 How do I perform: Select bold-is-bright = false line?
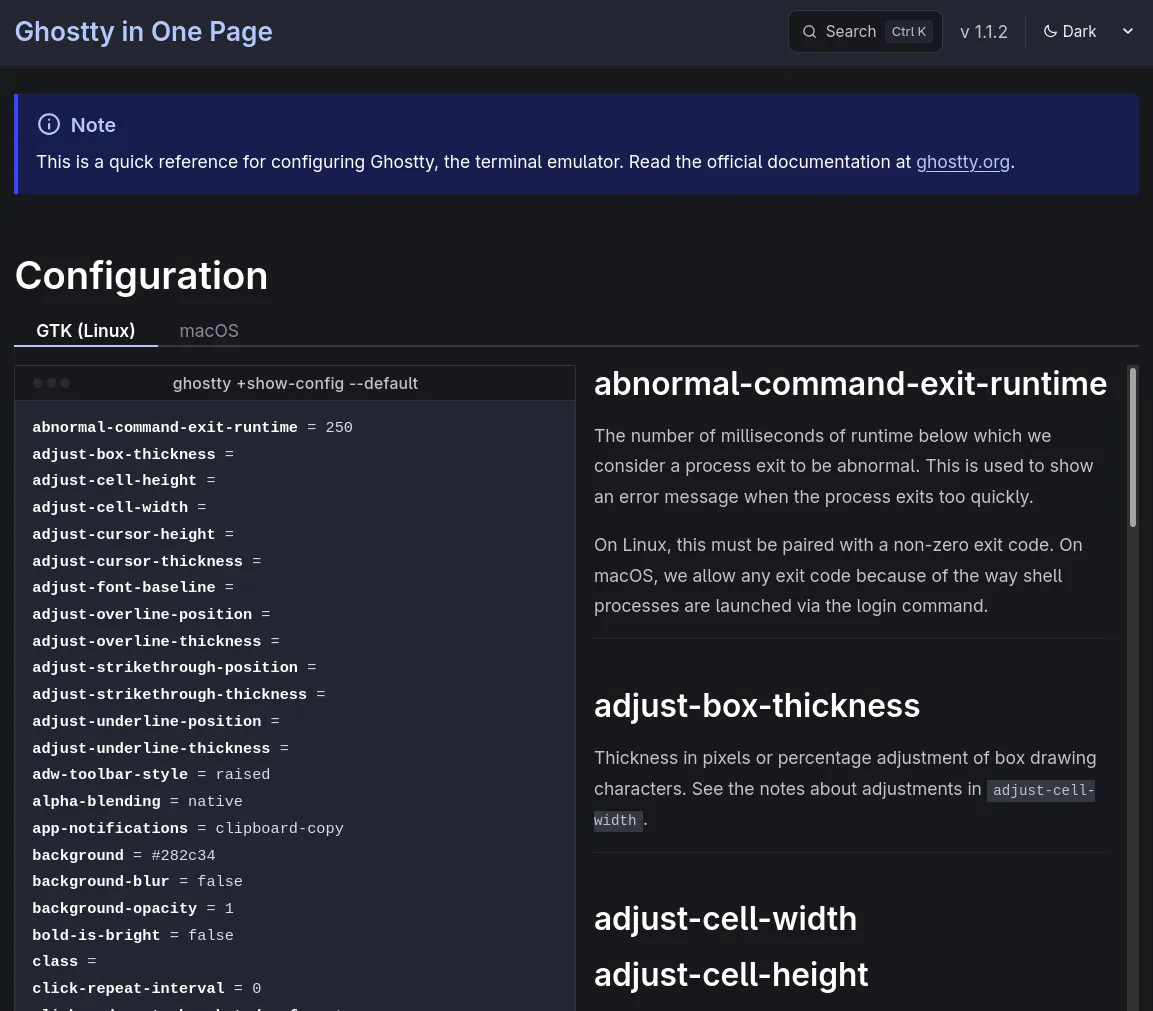[133, 935]
